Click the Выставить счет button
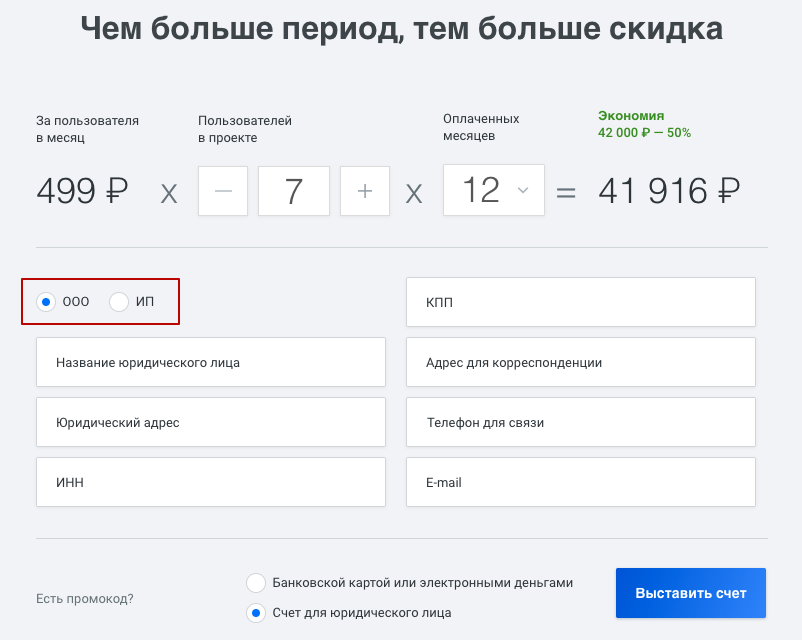802x640 pixels. coord(690,593)
